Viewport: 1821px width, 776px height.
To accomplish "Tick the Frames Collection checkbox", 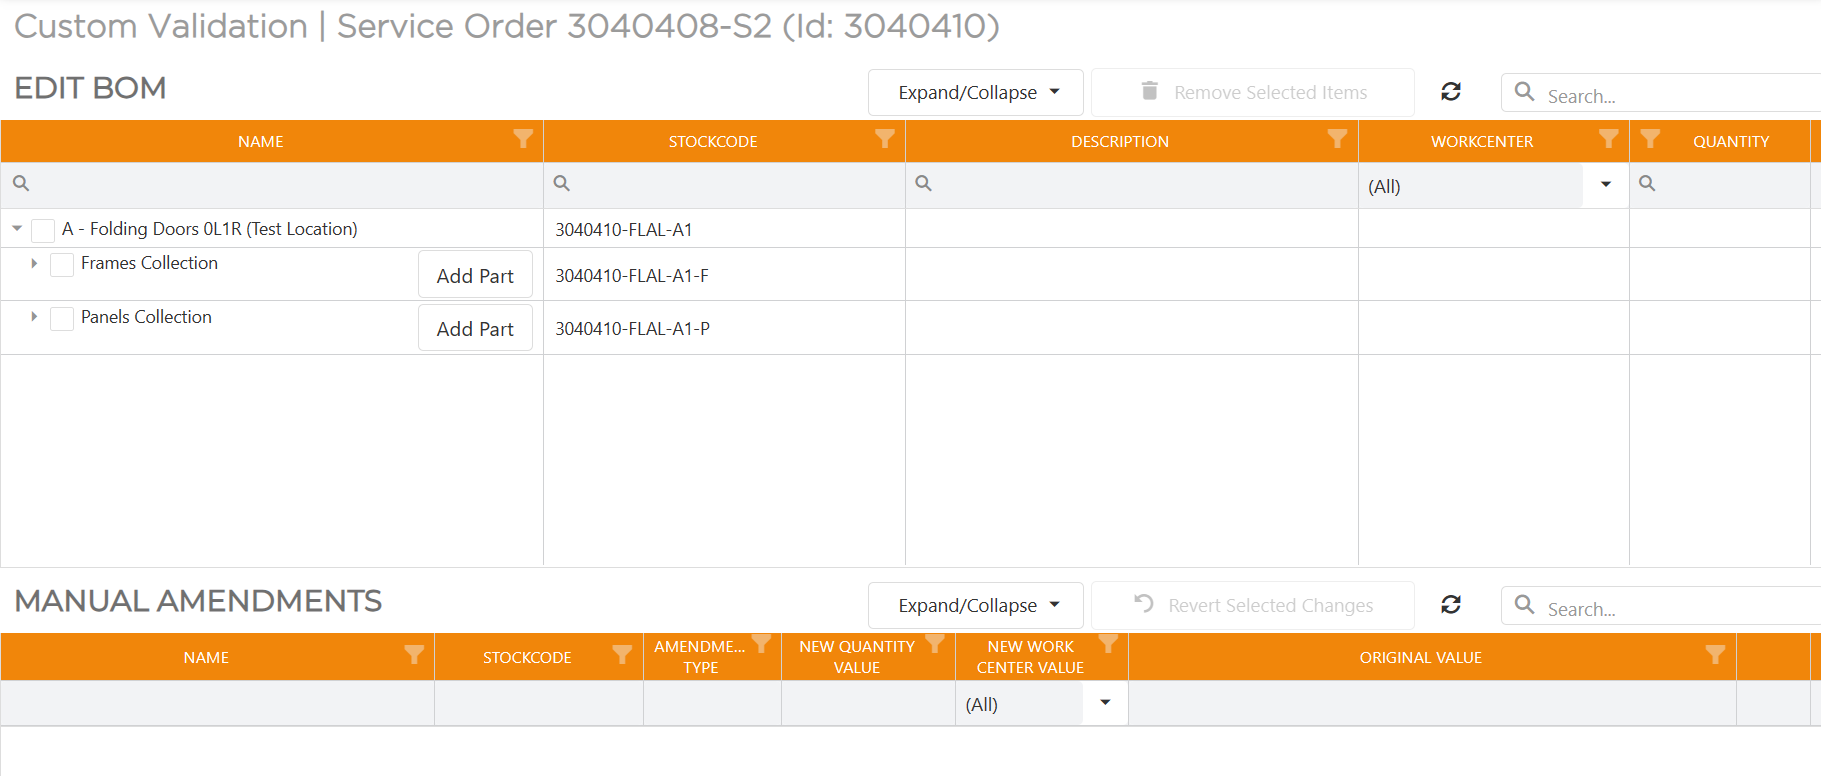I will [62, 264].
